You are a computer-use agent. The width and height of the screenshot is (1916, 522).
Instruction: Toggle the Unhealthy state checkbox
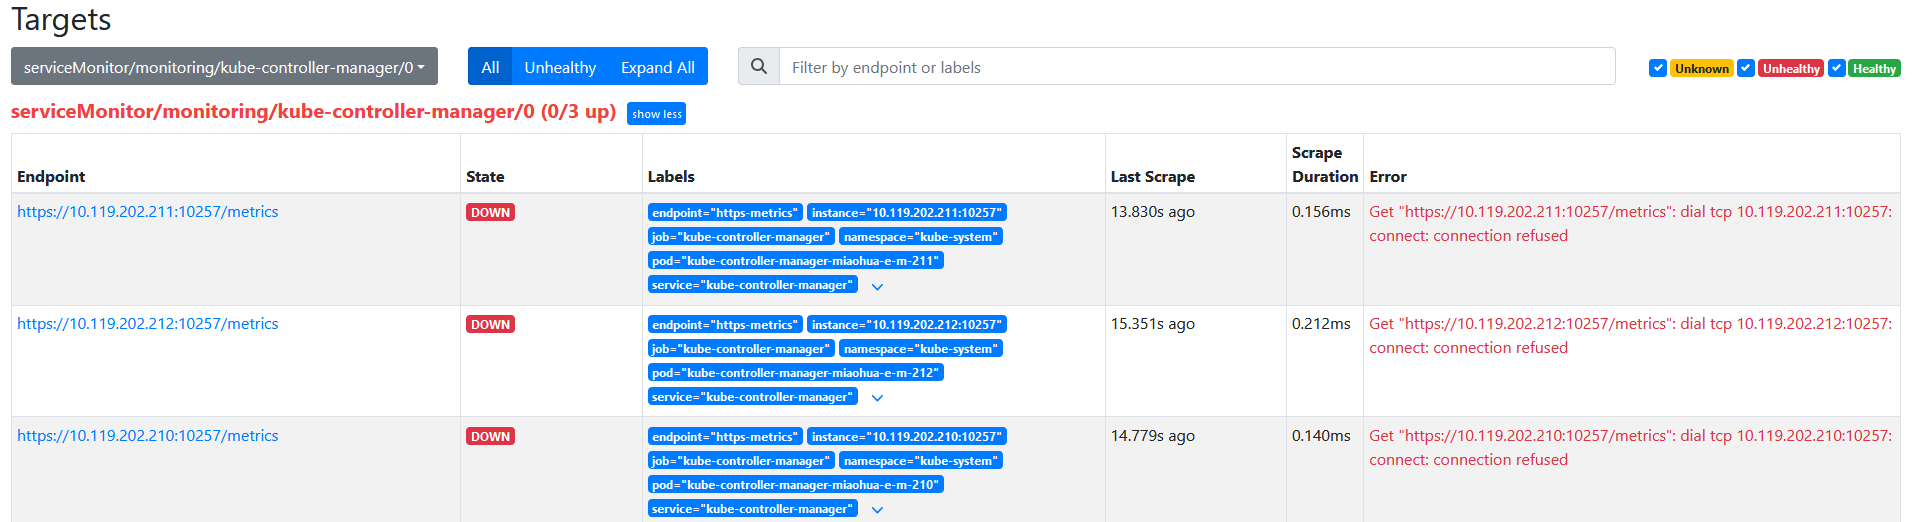[x=1745, y=68]
